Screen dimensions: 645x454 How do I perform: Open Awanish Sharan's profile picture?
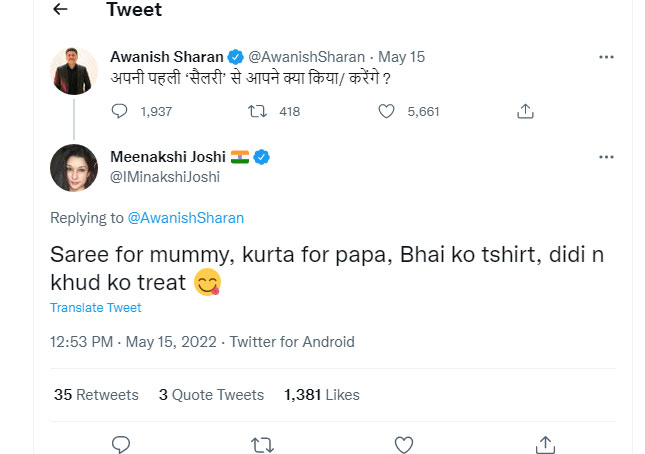(x=74, y=71)
